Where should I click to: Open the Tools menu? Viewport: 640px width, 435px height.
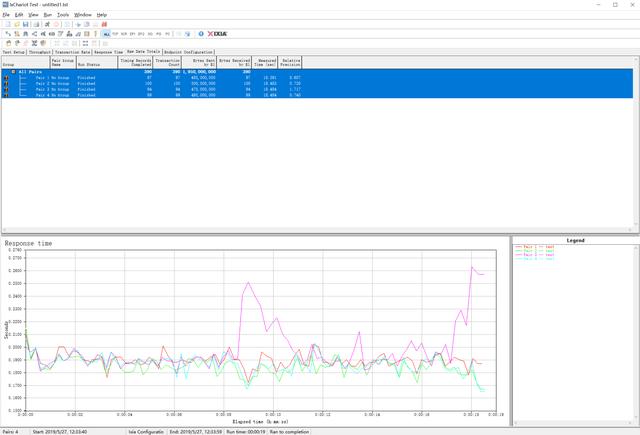[x=63, y=15]
